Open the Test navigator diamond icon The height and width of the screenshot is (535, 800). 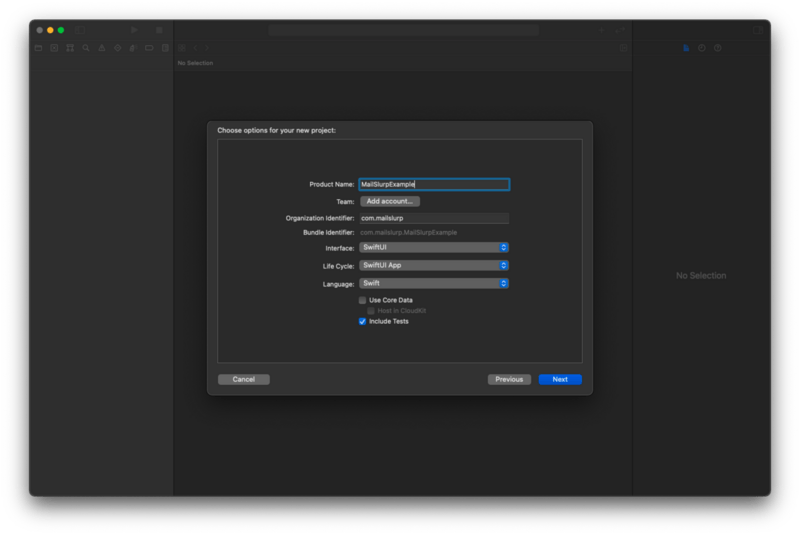pyautogui.click(x=118, y=47)
